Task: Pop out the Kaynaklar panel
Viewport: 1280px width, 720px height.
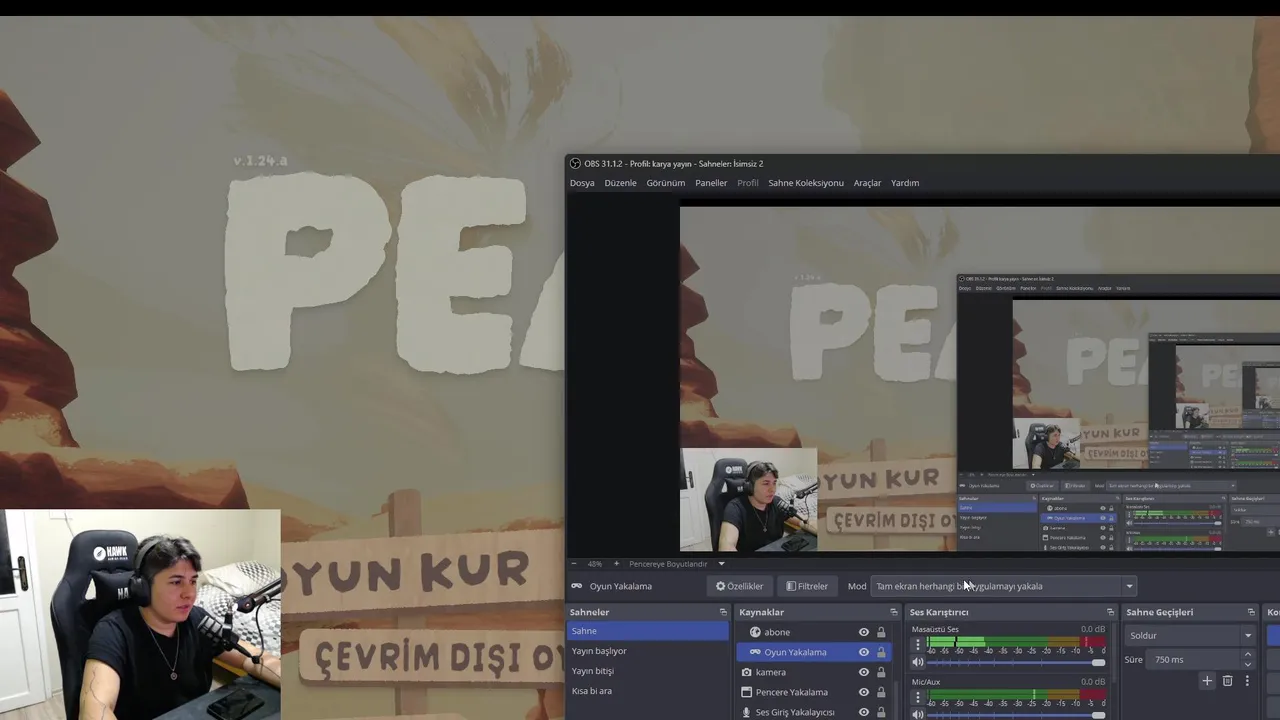Action: [894, 612]
